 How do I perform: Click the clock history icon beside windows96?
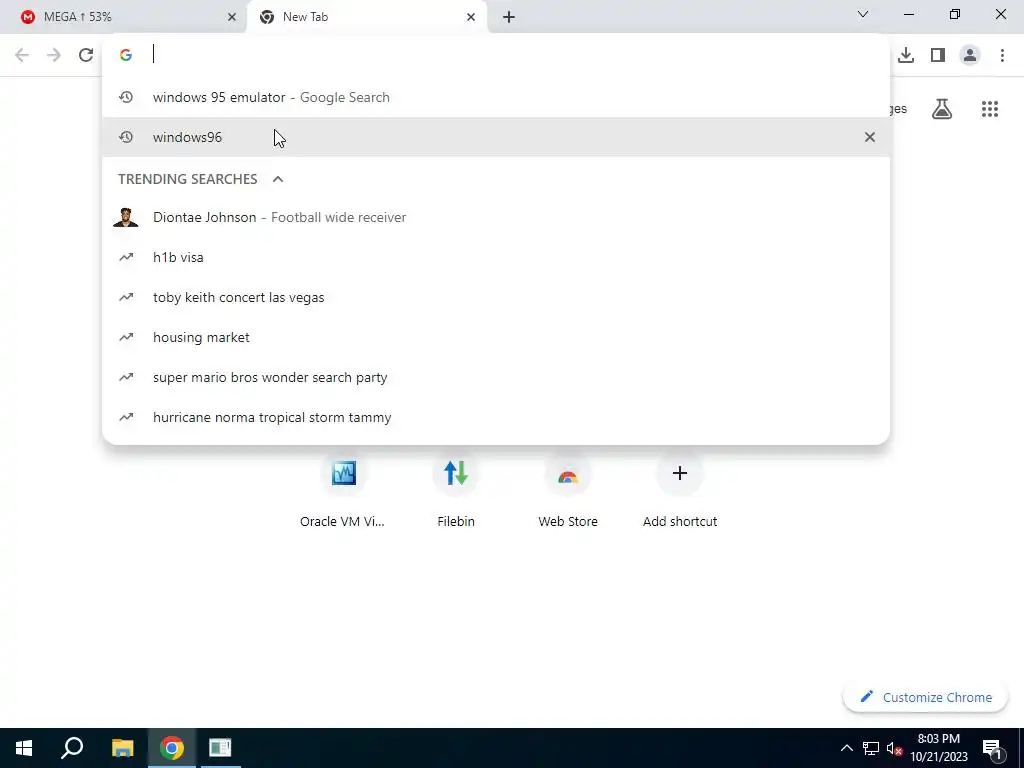coord(125,137)
